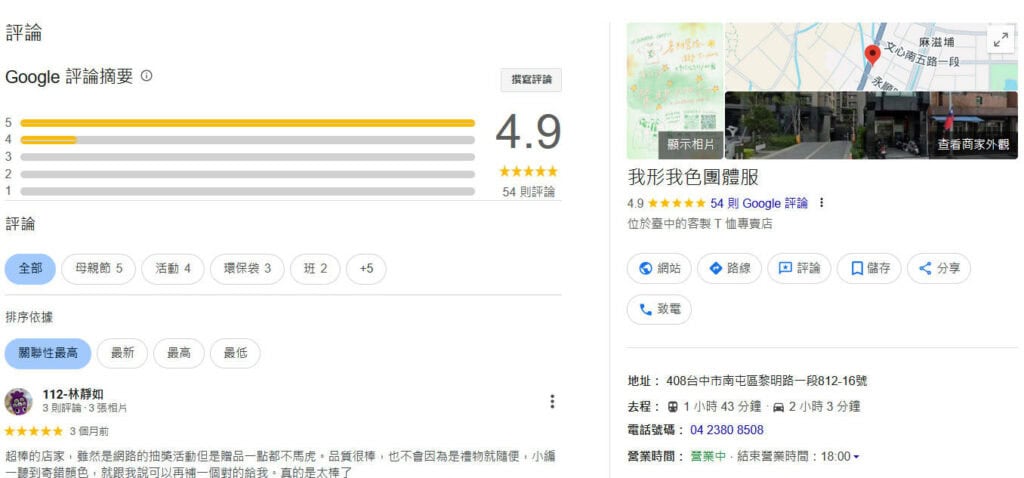This screenshot has width=1024, height=478.
Task: Click the 54 則評論 count under rating
Action: pos(528,192)
